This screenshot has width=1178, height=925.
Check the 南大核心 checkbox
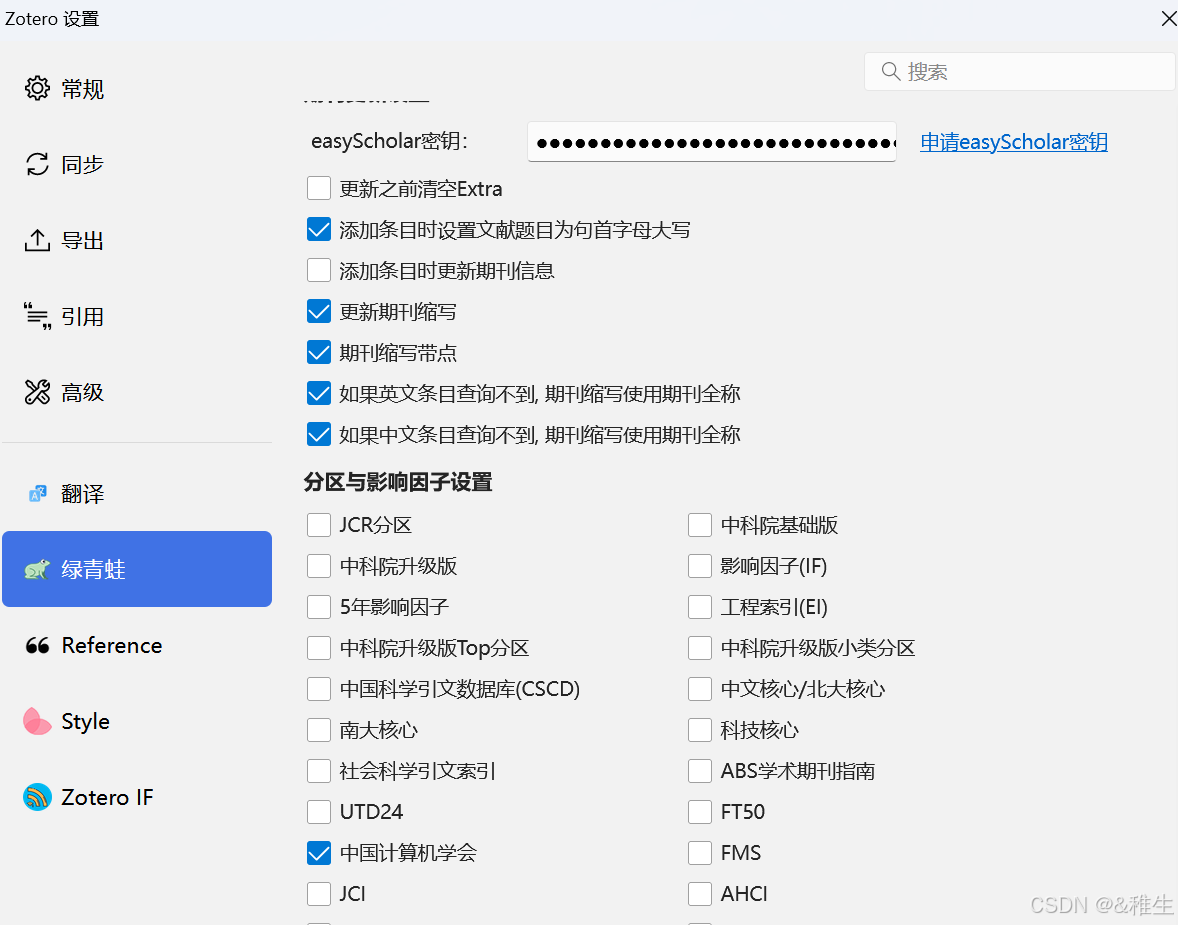(x=319, y=729)
